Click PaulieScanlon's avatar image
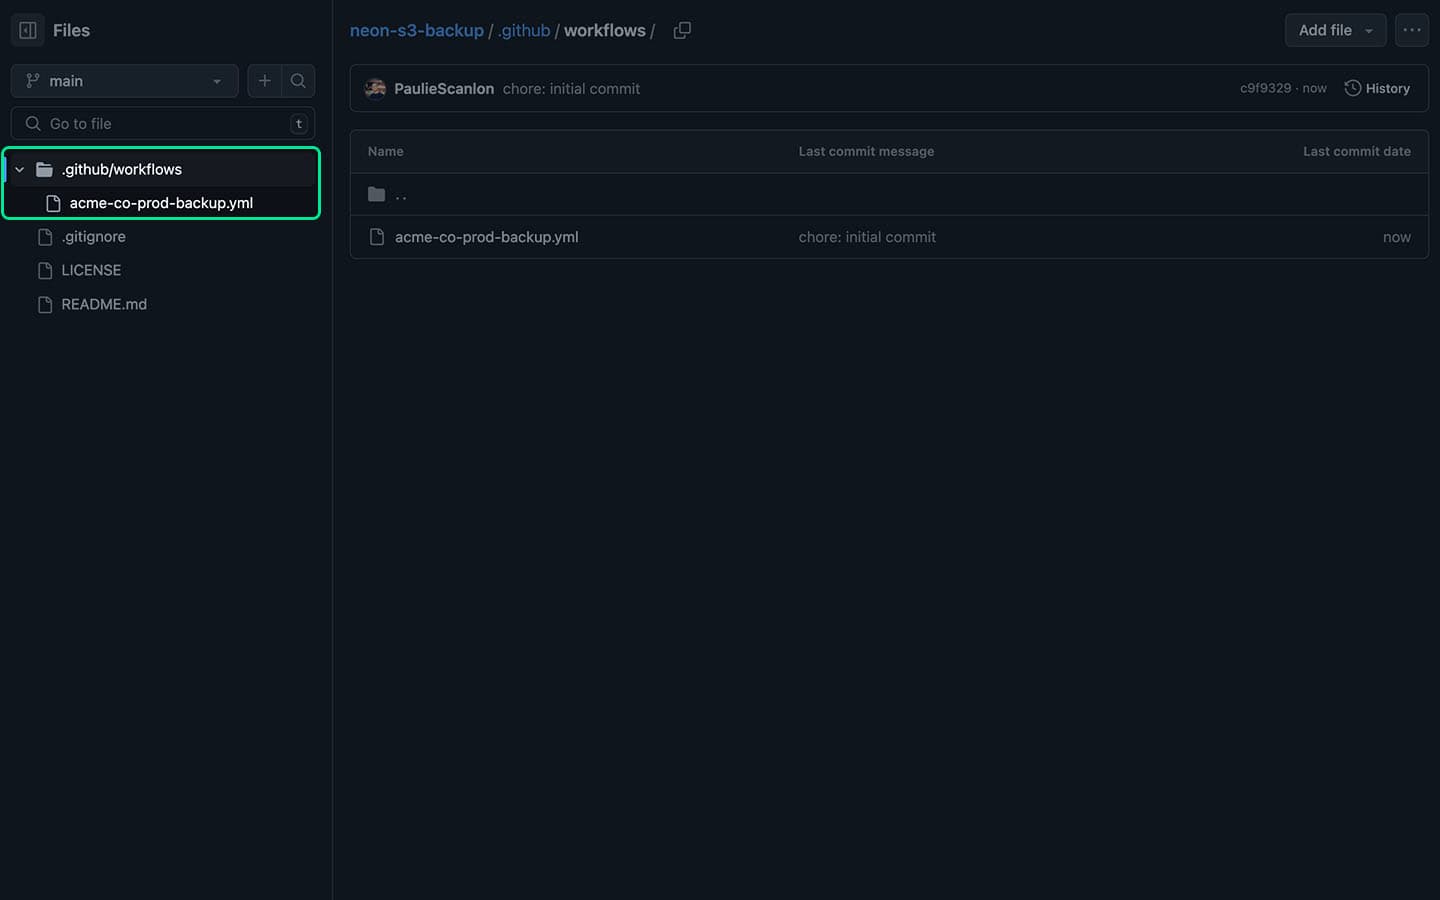Image resolution: width=1440 pixels, height=900 pixels. click(376, 88)
